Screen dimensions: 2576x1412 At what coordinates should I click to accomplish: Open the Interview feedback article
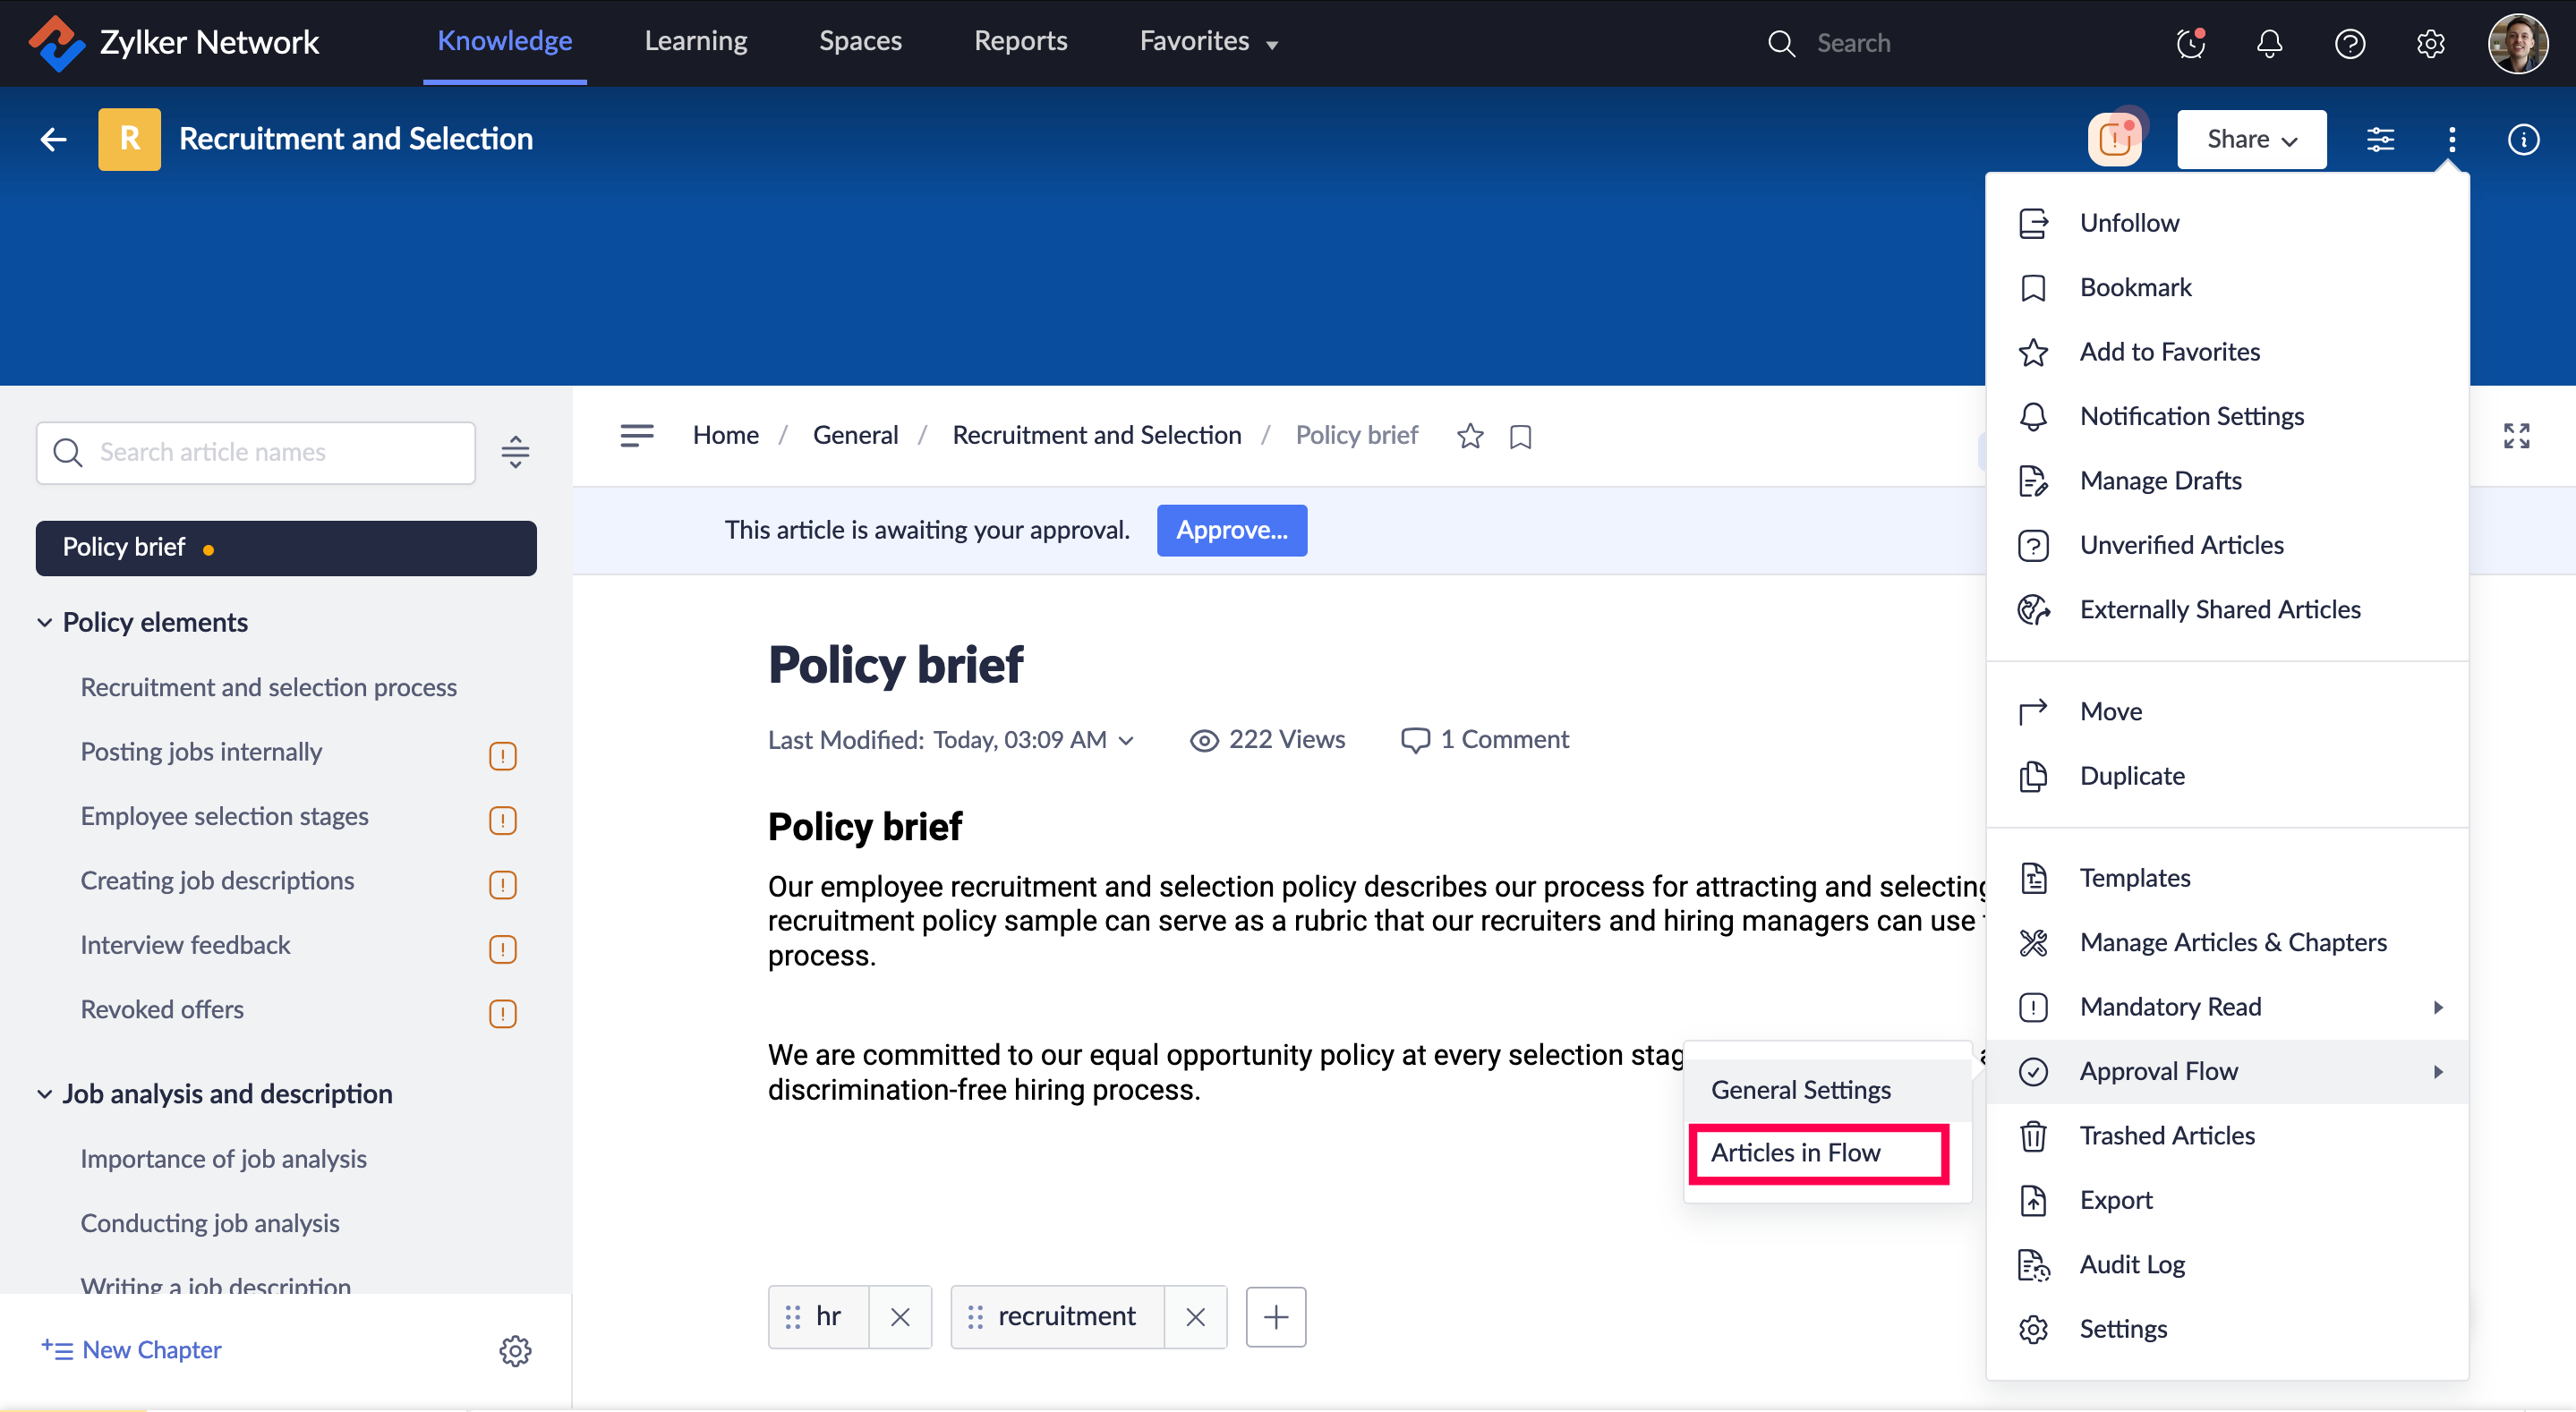tap(185, 945)
